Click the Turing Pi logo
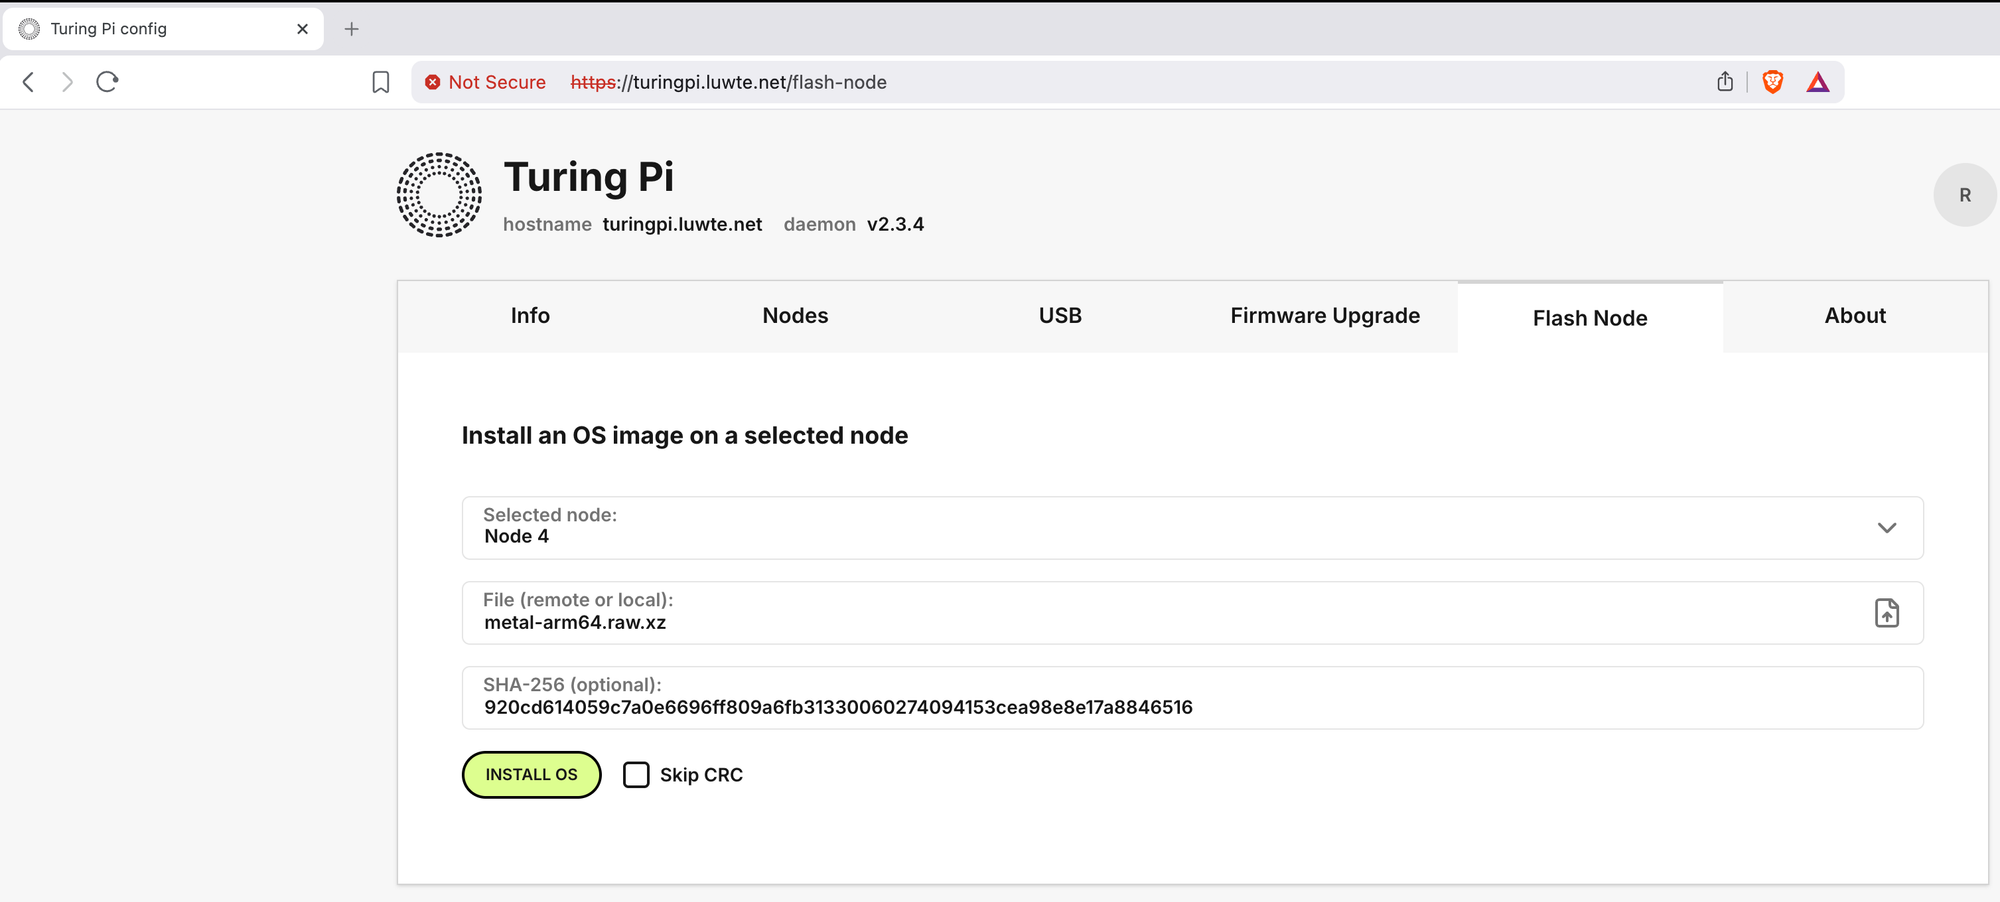 pyautogui.click(x=438, y=193)
